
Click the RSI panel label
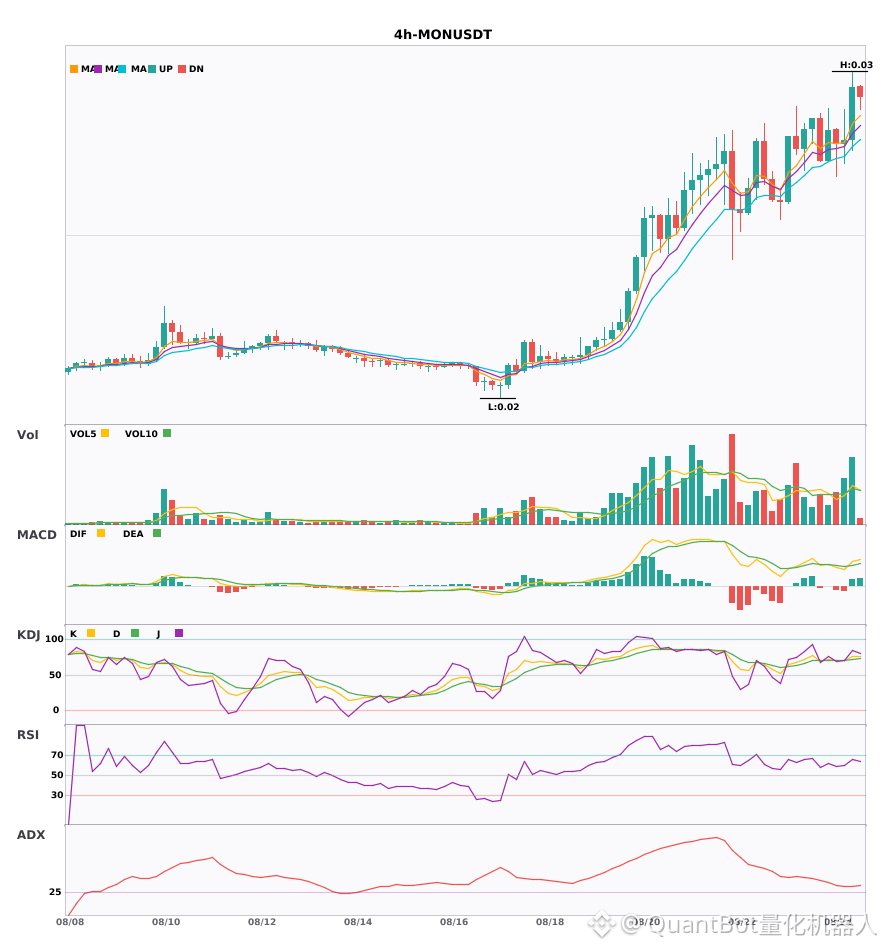pos(28,735)
